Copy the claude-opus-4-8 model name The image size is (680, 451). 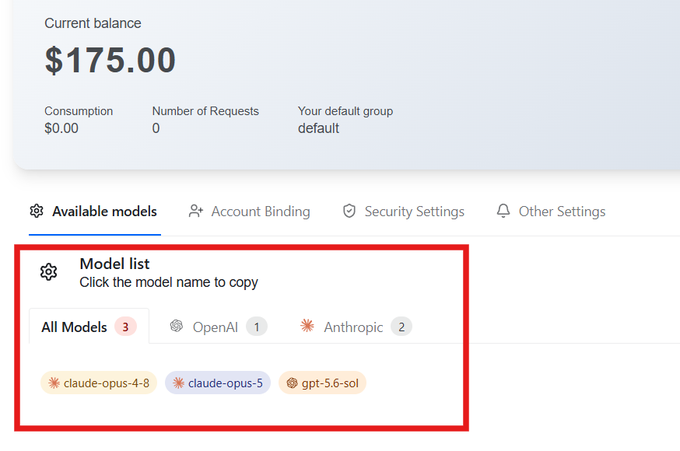pyautogui.click(x=98, y=383)
